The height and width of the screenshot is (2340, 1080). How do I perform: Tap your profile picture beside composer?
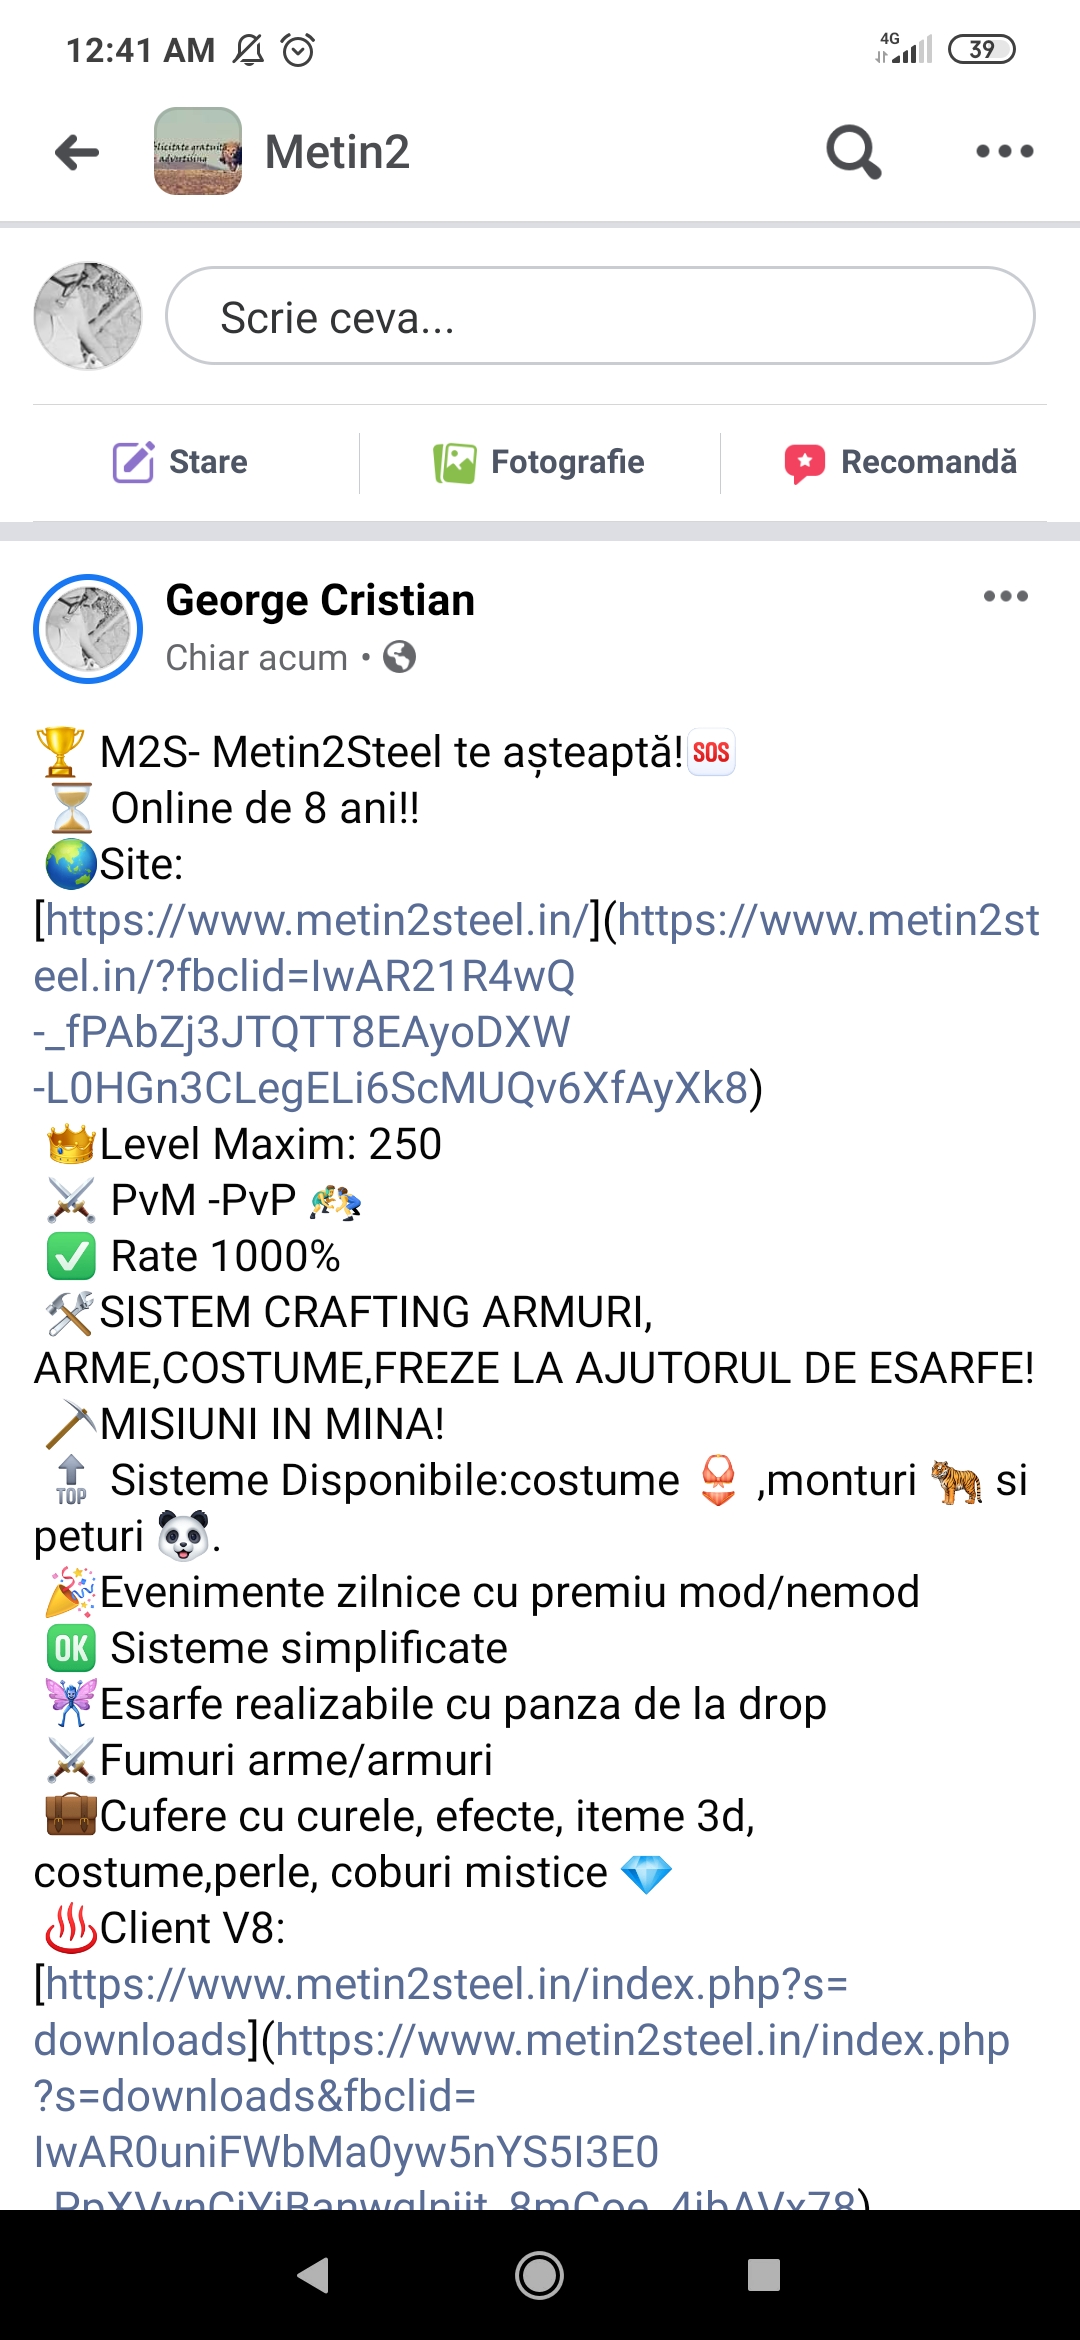[x=88, y=316]
